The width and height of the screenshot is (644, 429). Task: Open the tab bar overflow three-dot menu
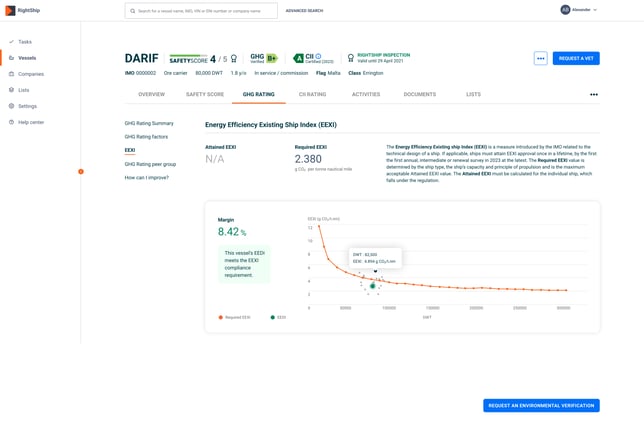(594, 94)
